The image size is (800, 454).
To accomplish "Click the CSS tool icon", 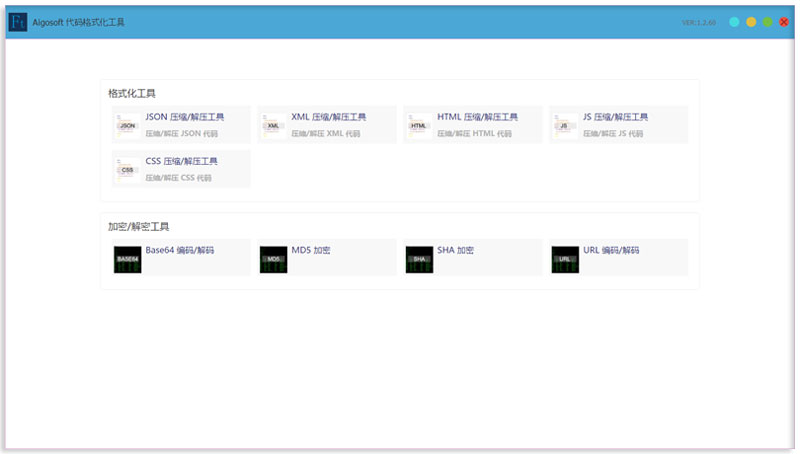I will pos(128,169).
